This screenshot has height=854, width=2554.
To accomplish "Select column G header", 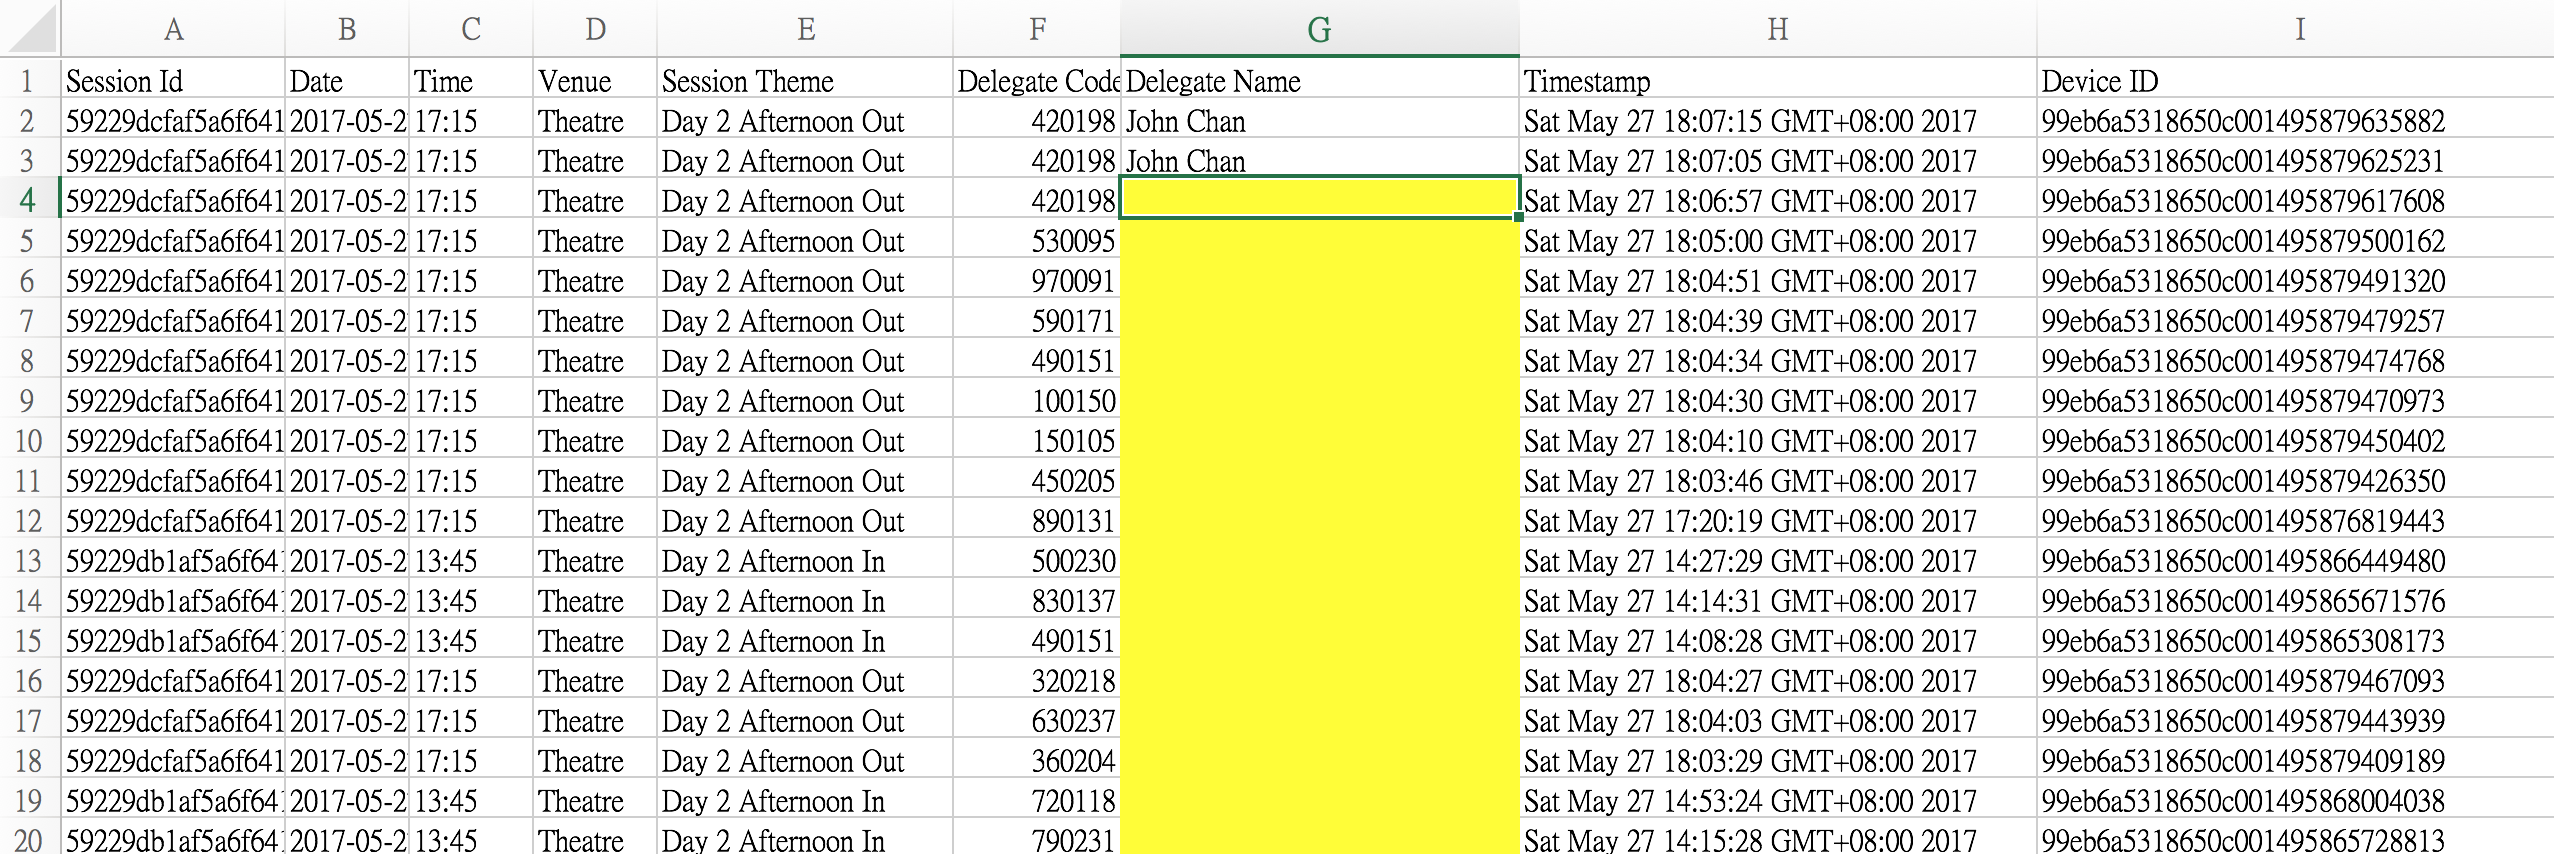I will 1319,30.
